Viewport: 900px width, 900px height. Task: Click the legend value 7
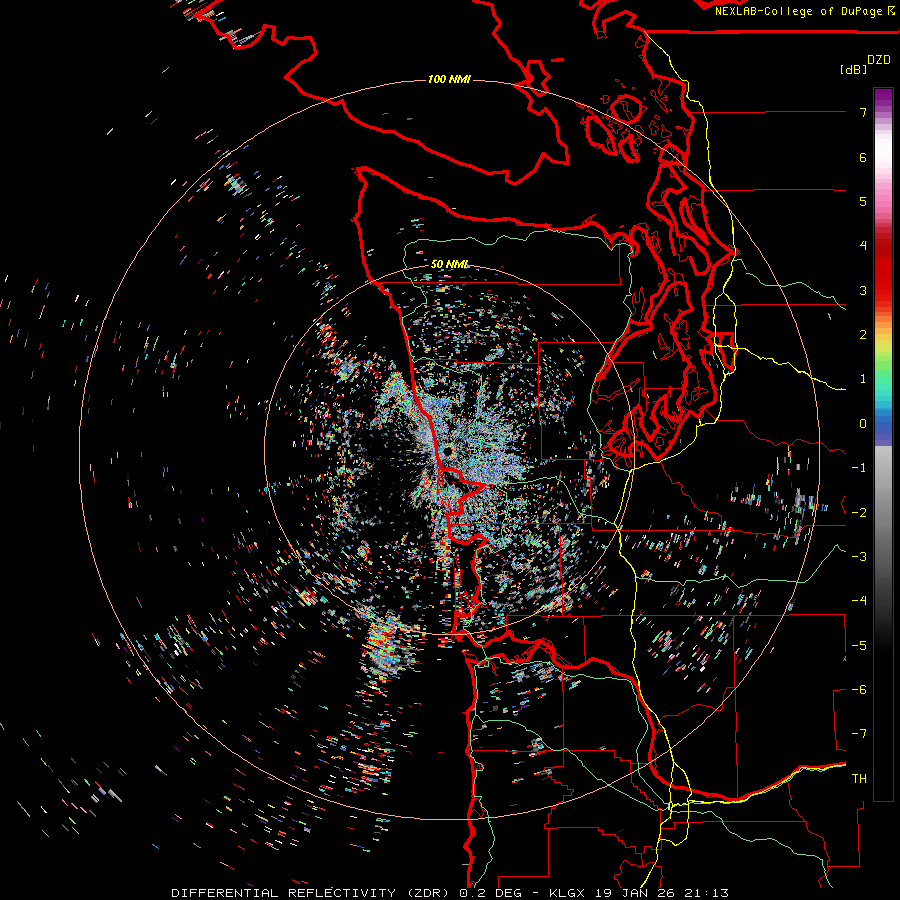[x=863, y=112]
